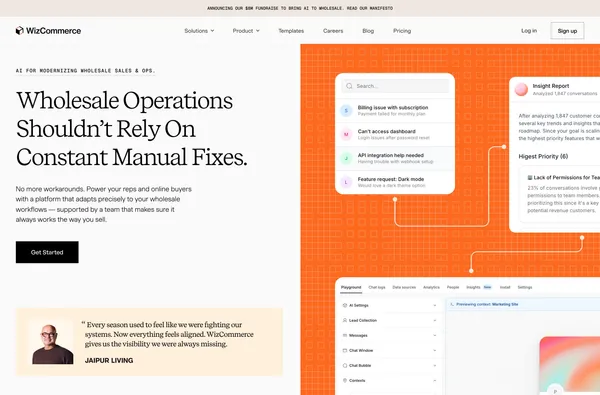
Task: Click icon before Previewing context banner
Action: 452,304
